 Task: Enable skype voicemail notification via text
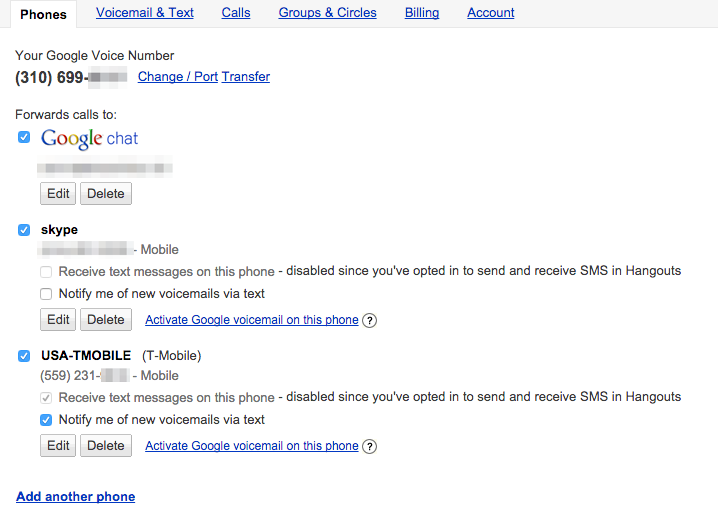[46, 294]
